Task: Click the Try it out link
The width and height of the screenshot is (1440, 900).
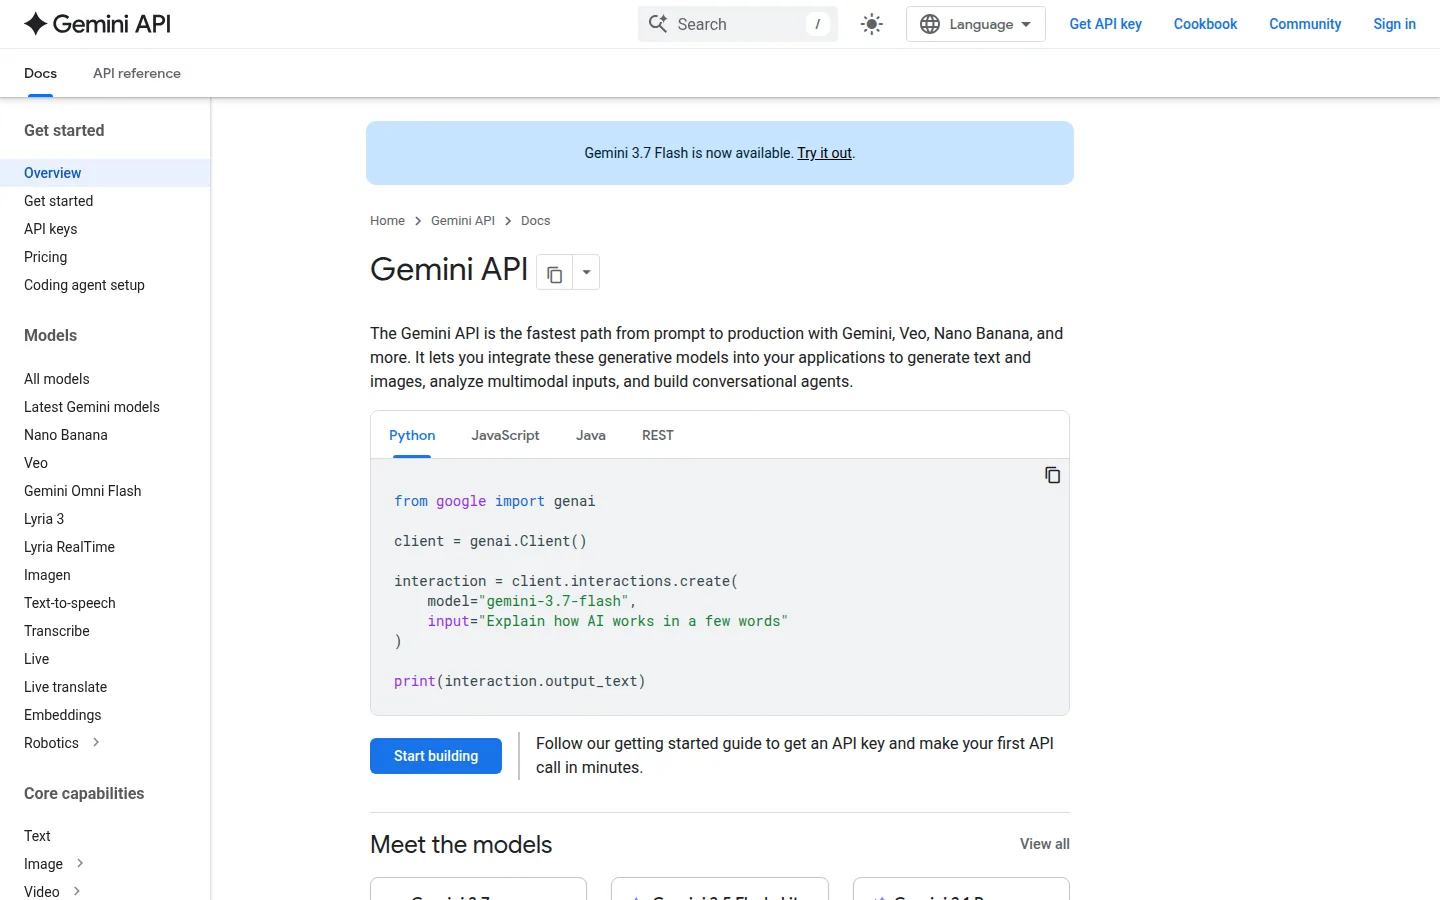Action: 824,153
